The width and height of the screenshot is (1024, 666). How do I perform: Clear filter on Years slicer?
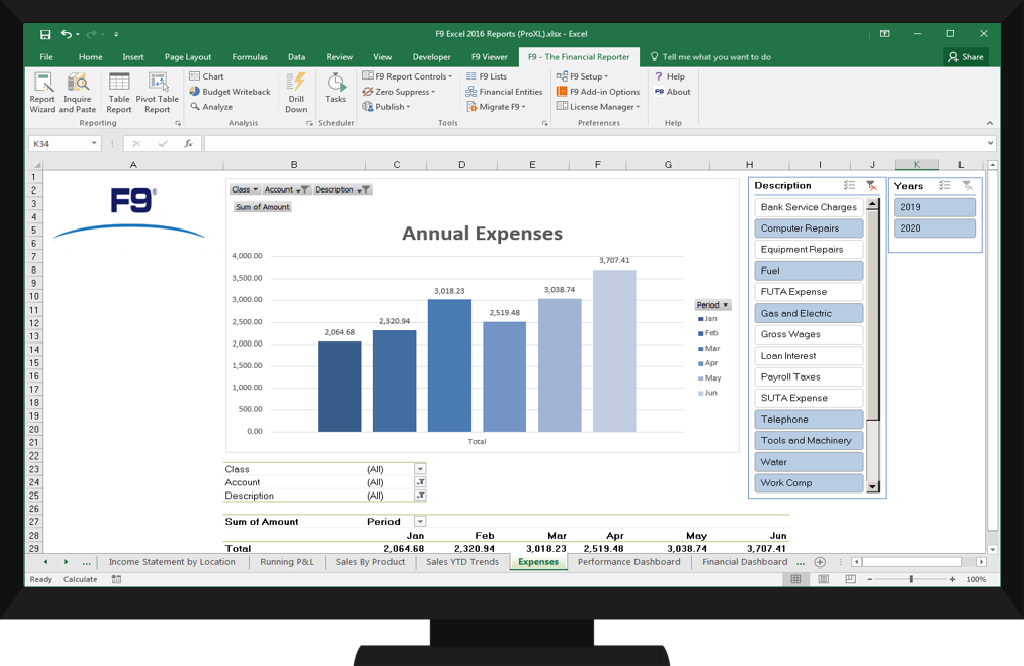point(968,185)
